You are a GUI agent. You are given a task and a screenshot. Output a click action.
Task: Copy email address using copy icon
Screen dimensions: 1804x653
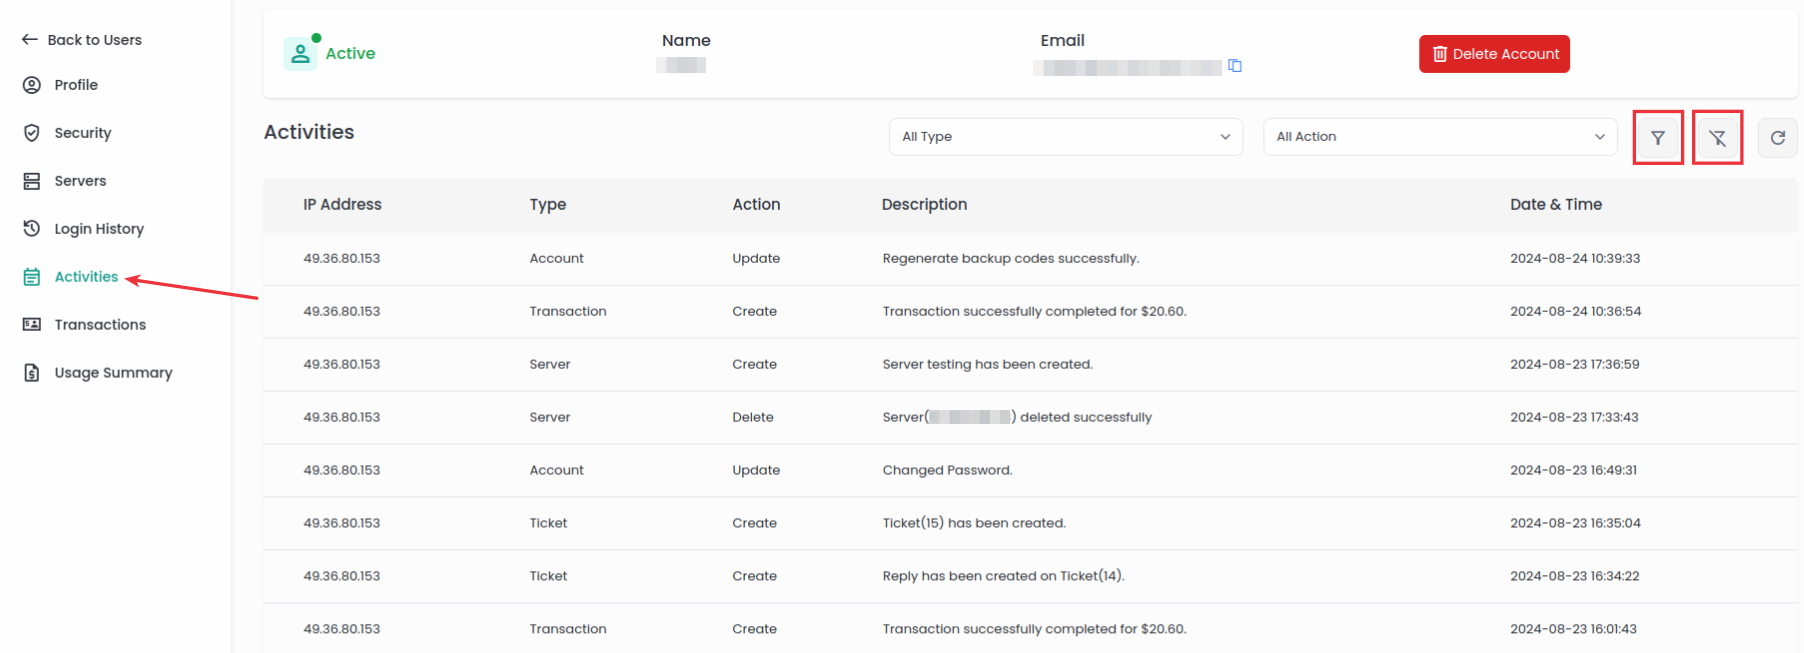click(x=1235, y=66)
